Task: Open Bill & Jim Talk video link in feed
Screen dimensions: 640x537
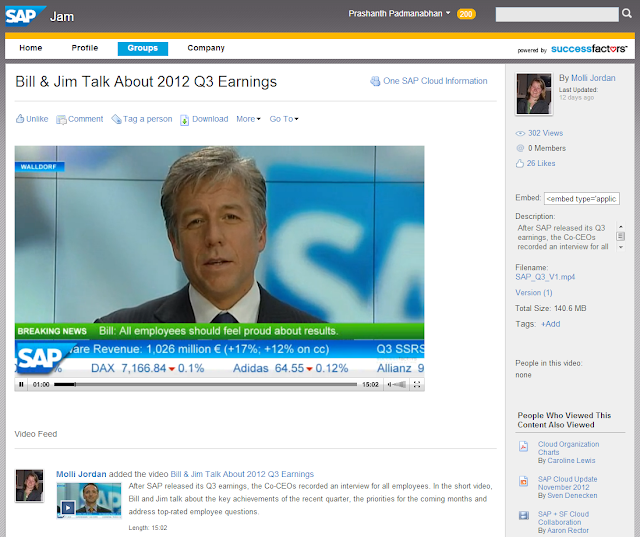Action: click(242, 474)
